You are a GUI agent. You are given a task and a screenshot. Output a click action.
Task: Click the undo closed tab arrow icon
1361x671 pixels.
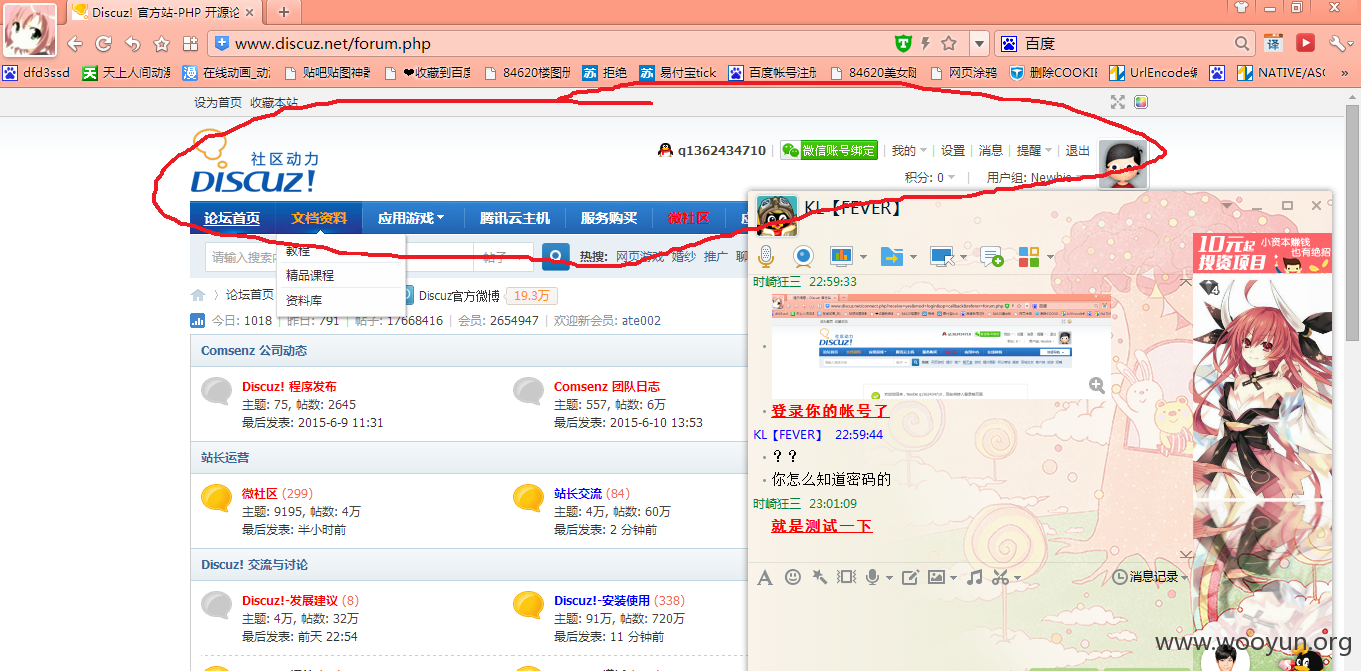pyautogui.click(x=132, y=44)
